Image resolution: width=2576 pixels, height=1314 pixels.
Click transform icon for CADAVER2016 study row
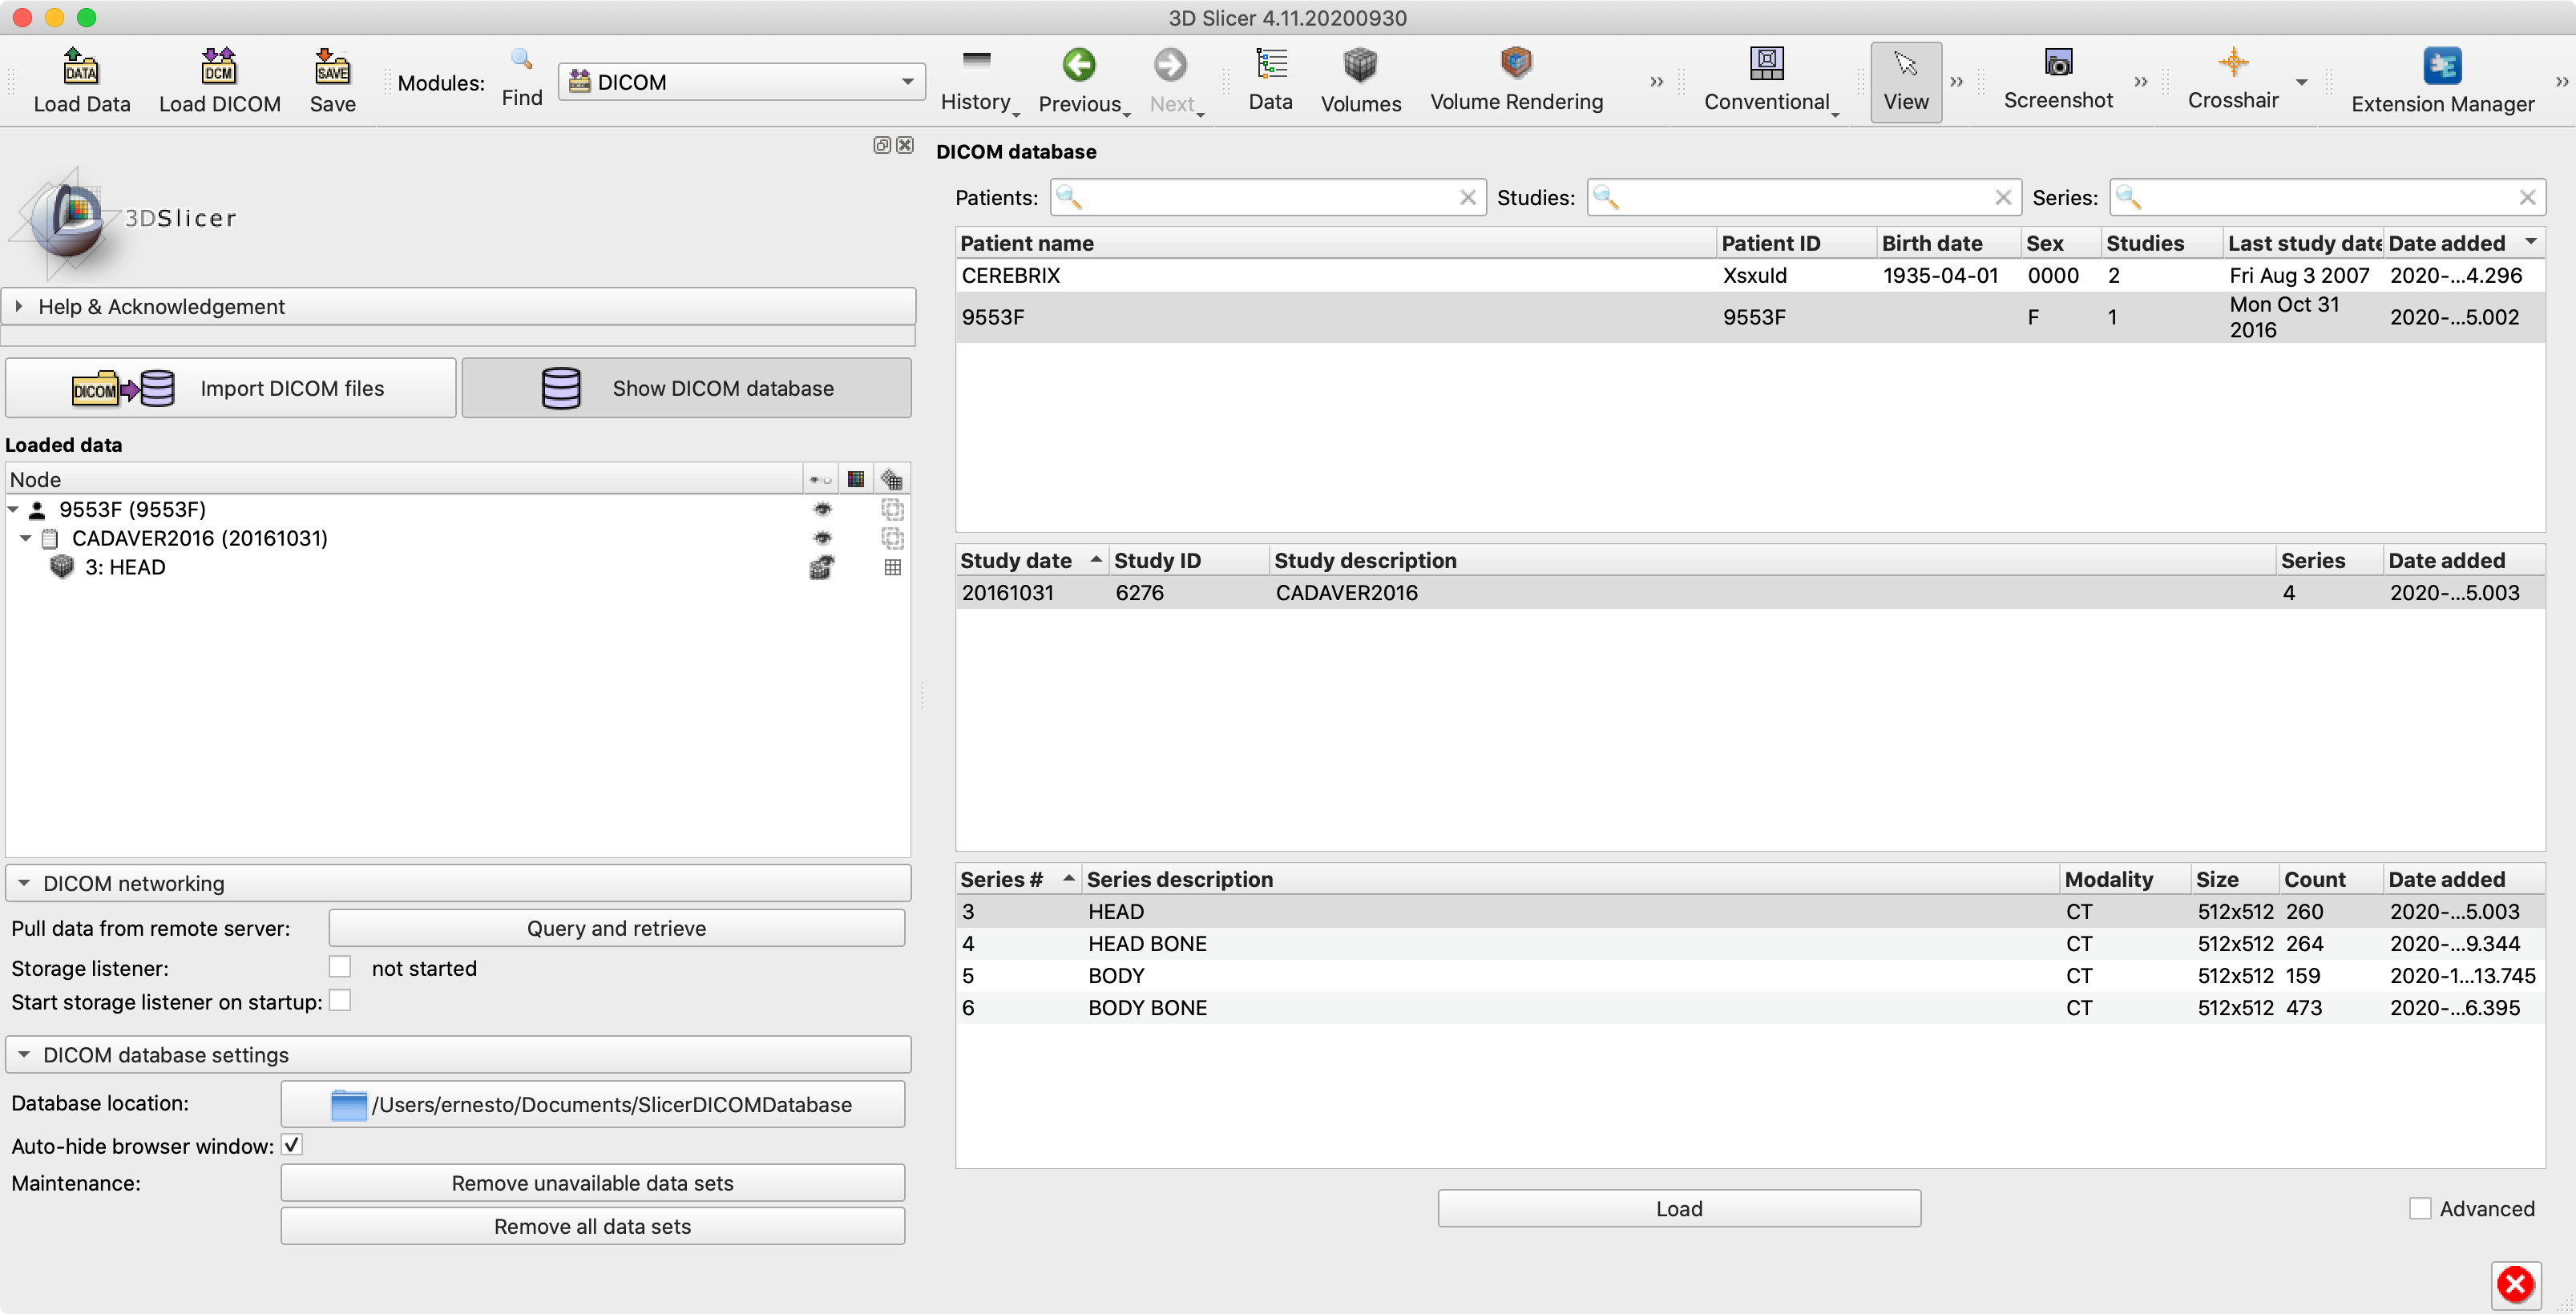click(892, 538)
